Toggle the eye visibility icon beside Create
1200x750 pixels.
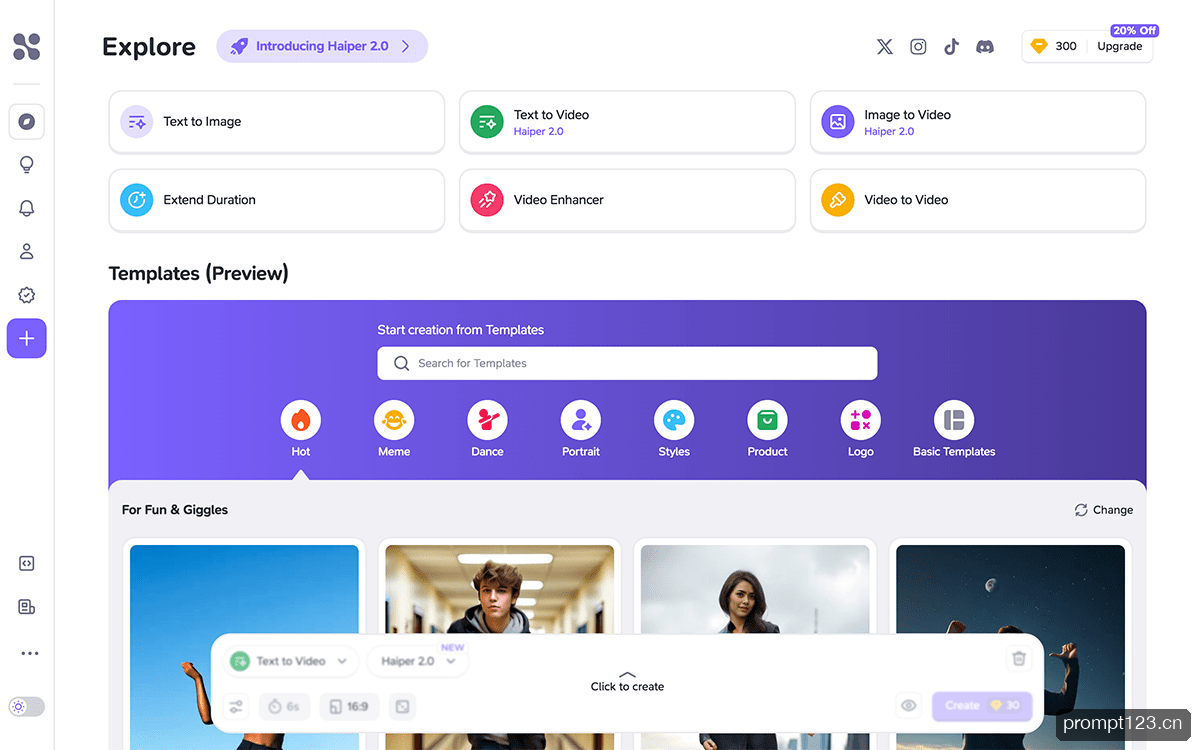(908, 706)
